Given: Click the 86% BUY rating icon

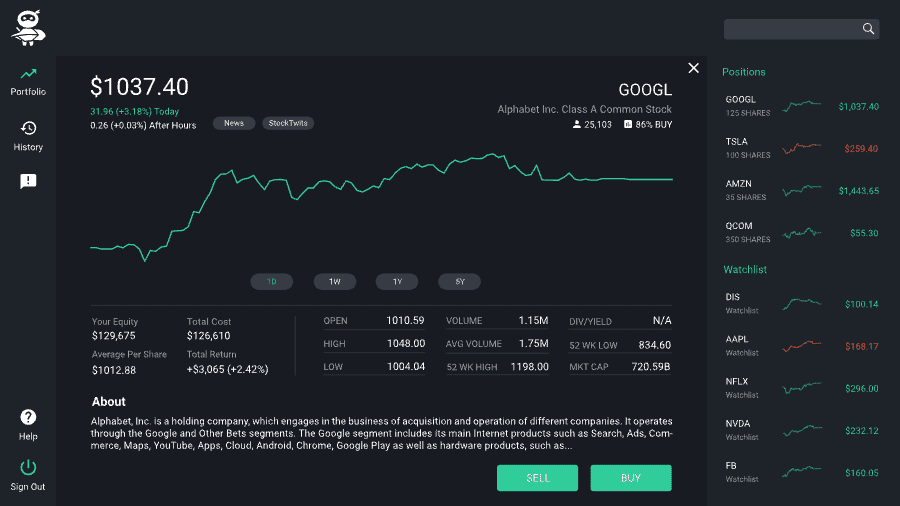Looking at the screenshot, I should coord(628,124).
